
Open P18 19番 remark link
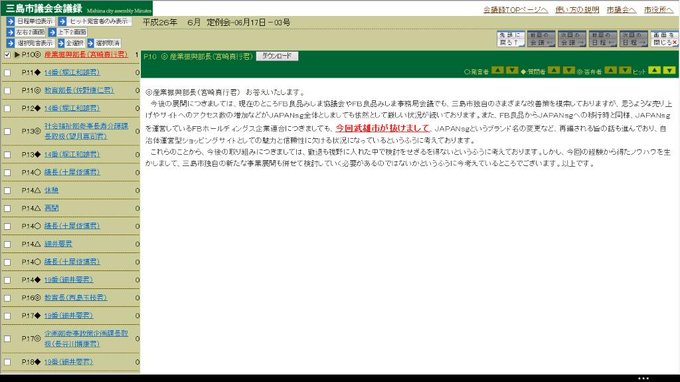69,362
